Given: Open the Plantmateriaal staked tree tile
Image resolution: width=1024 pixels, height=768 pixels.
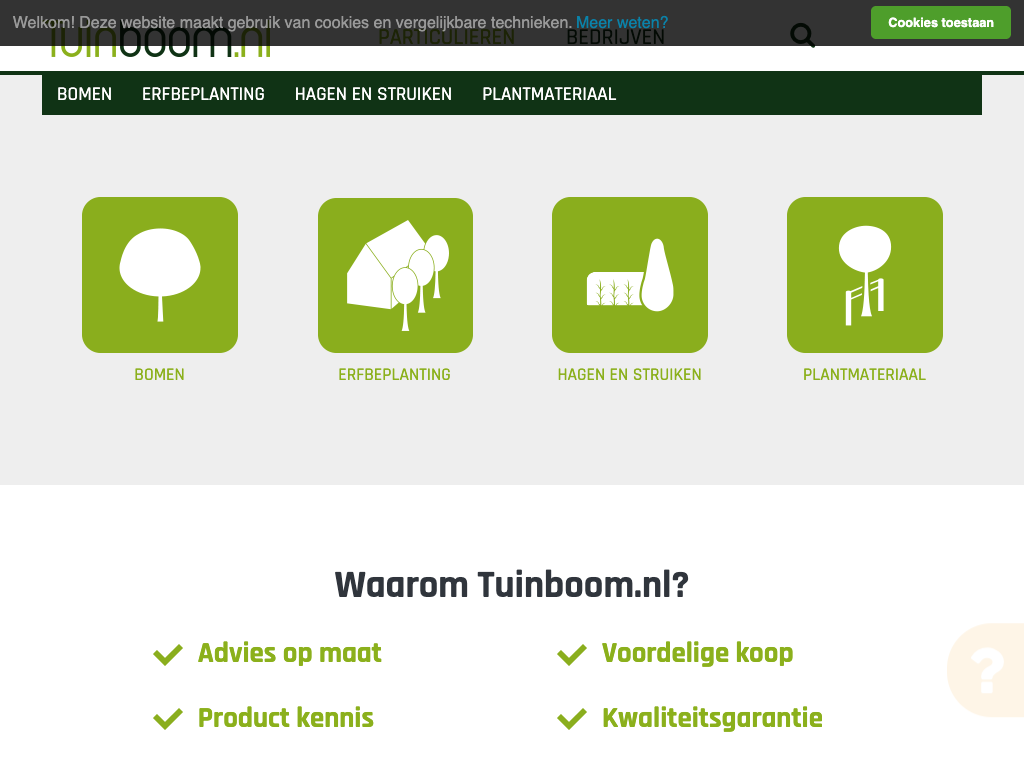Looking at the screenshot, I should 865,275.
